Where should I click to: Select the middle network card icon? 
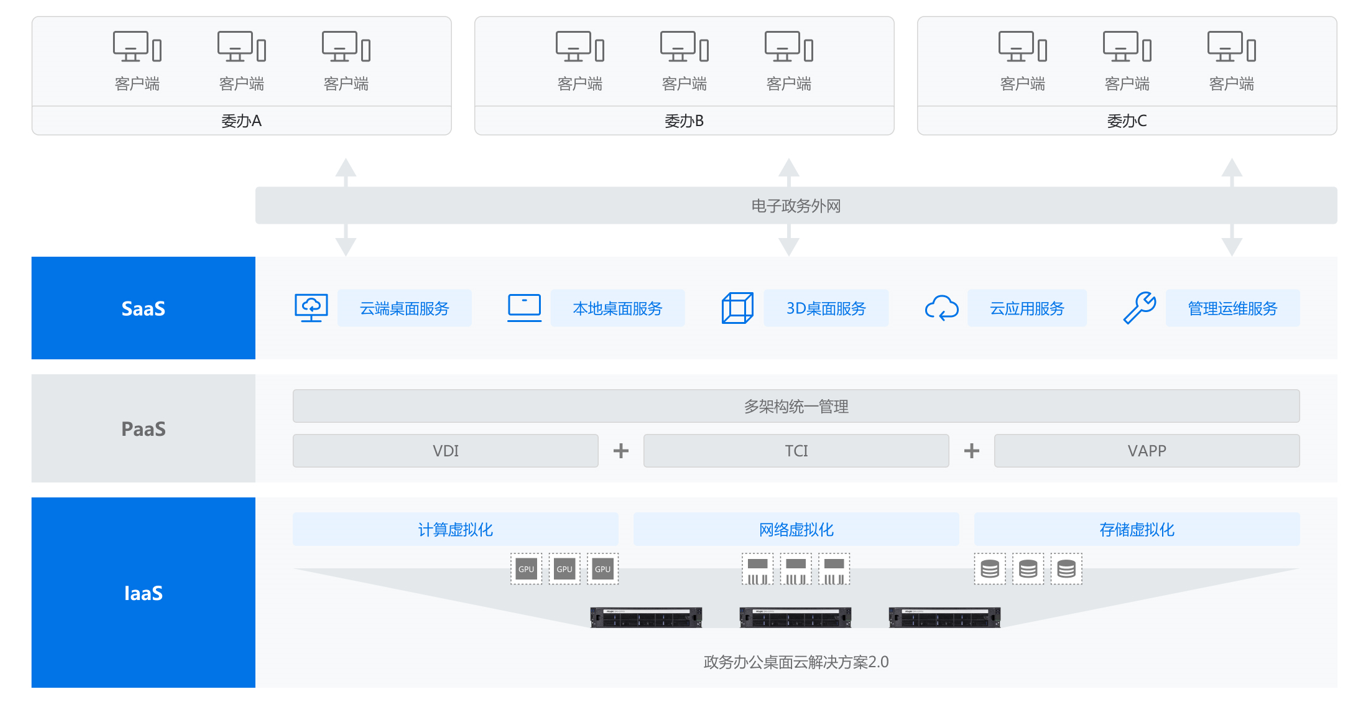(x=796, y=569)
